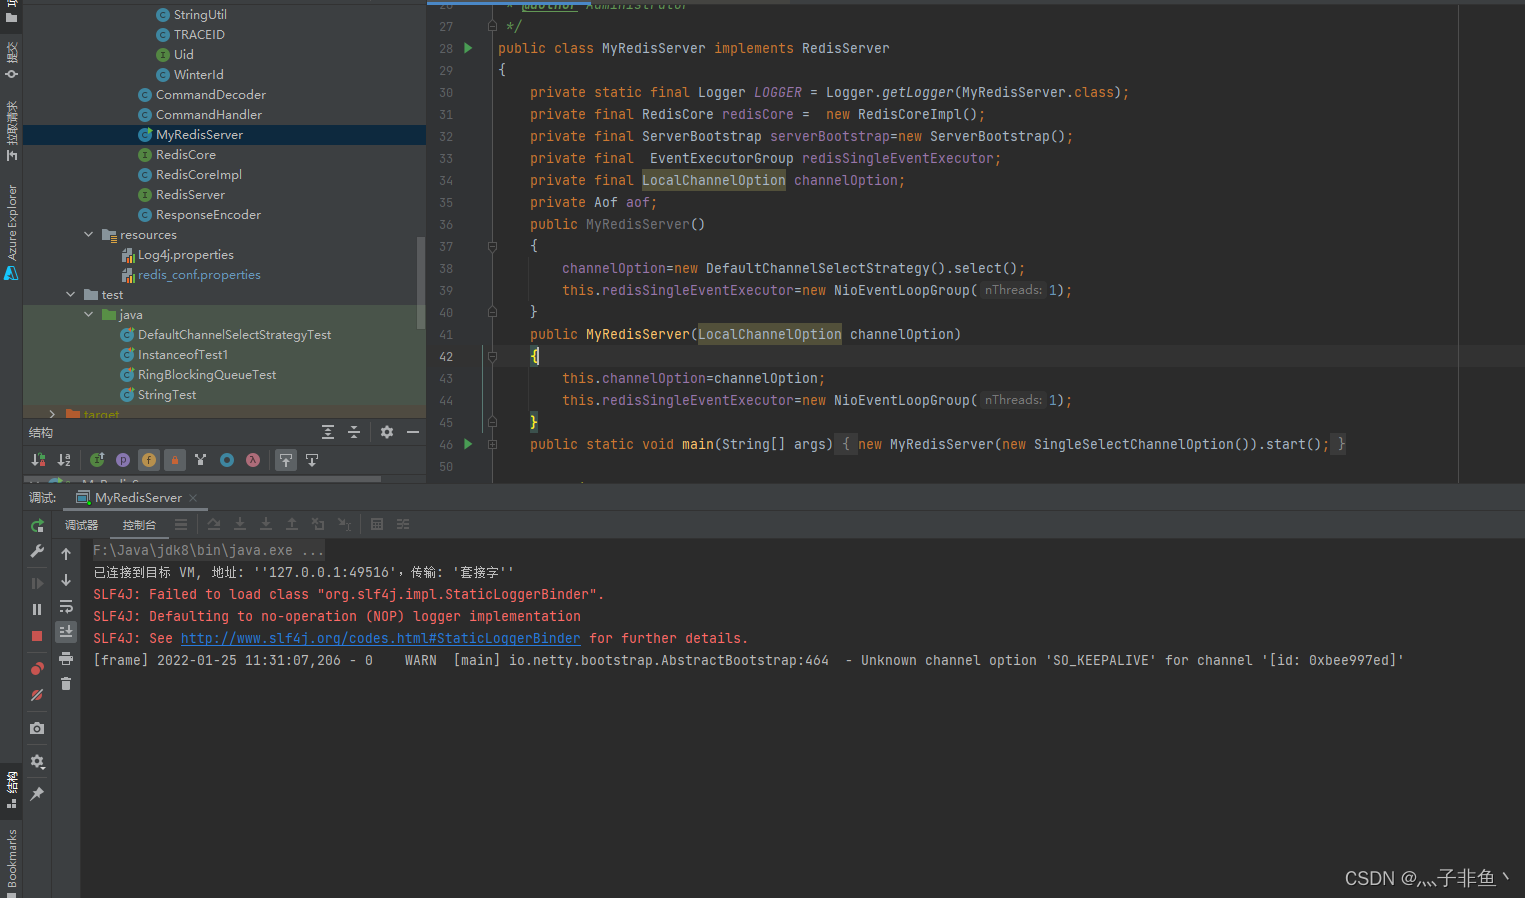This screenshot has width=1525, height=898.
Task: Open the Azure Explorer side panel
Action: click(12, 231)
